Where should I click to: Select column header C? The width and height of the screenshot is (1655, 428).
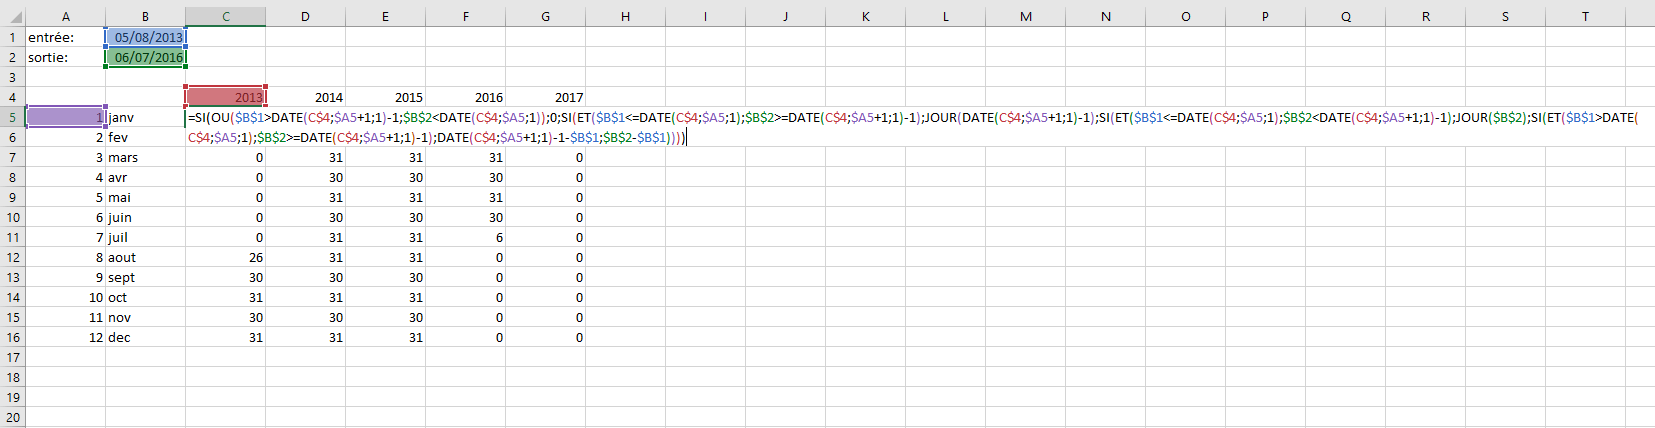tap(225, 16)
